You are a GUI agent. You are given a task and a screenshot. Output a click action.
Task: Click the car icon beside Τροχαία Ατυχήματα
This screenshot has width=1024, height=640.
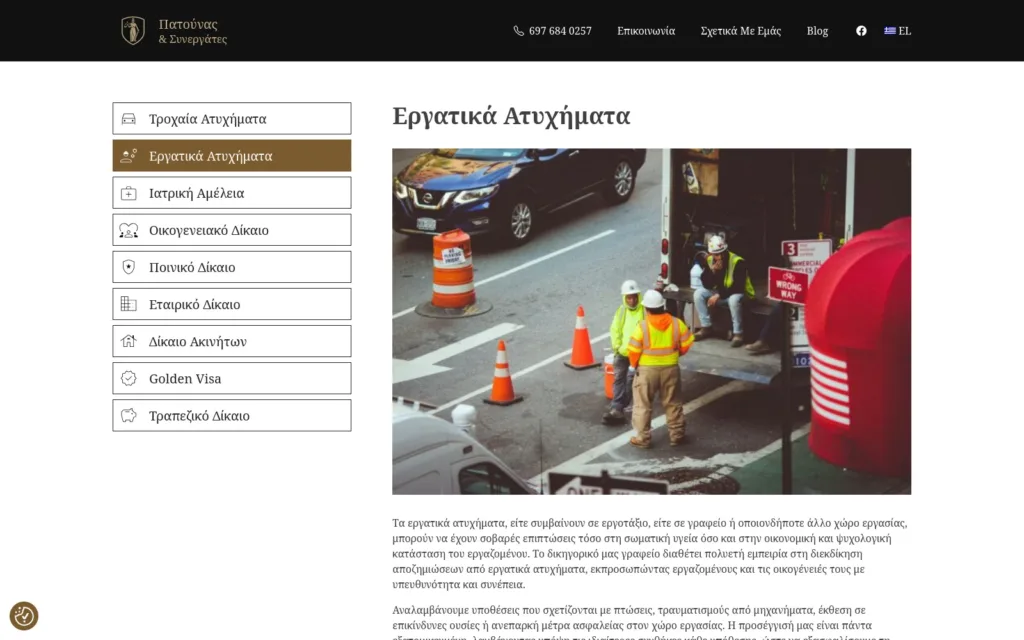click(128, 119)
